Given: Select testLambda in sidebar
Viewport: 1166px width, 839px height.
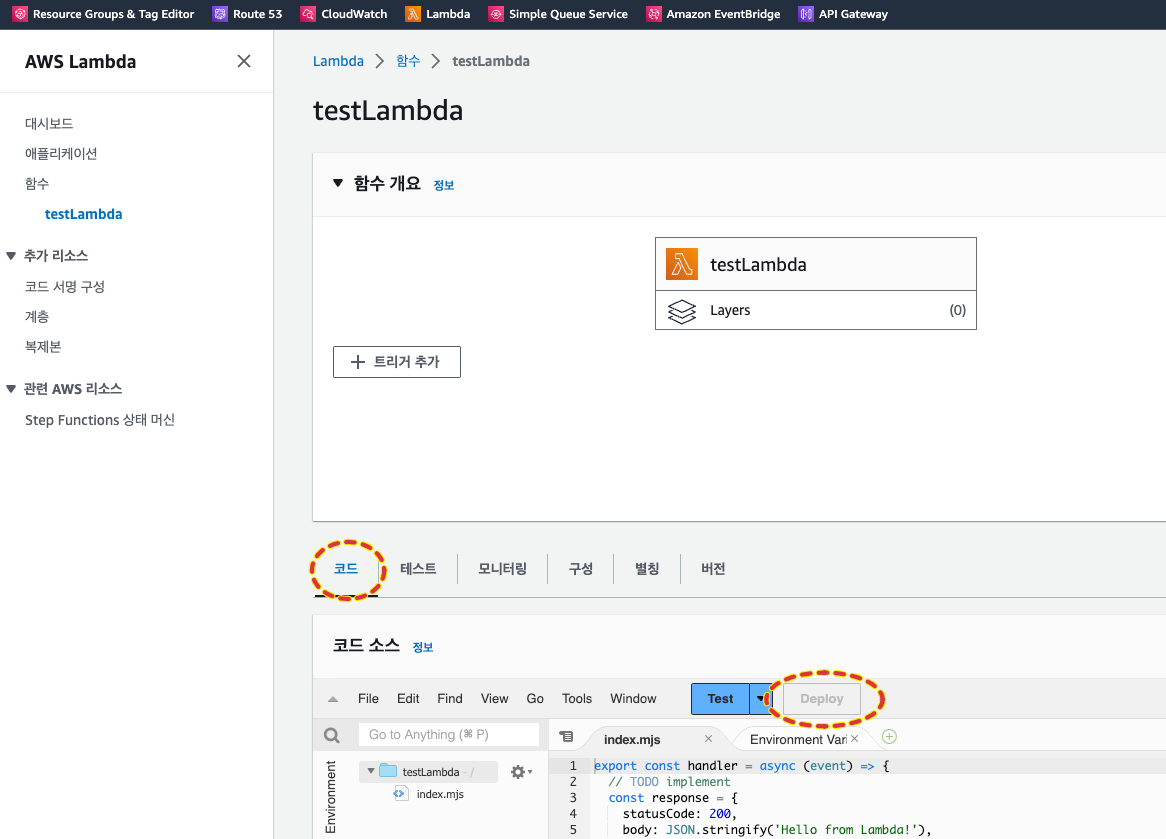Looking at the screenshot, I should coord(83,214).
